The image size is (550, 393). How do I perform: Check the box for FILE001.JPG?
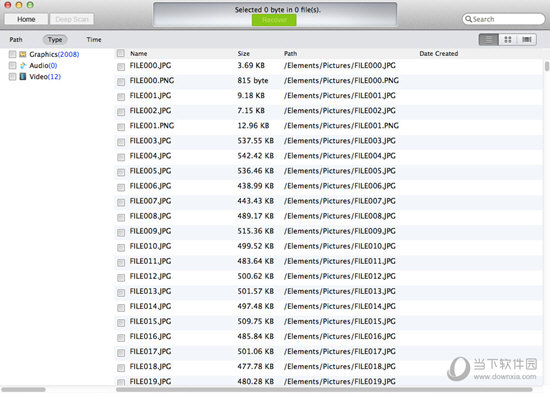point(121,97)
